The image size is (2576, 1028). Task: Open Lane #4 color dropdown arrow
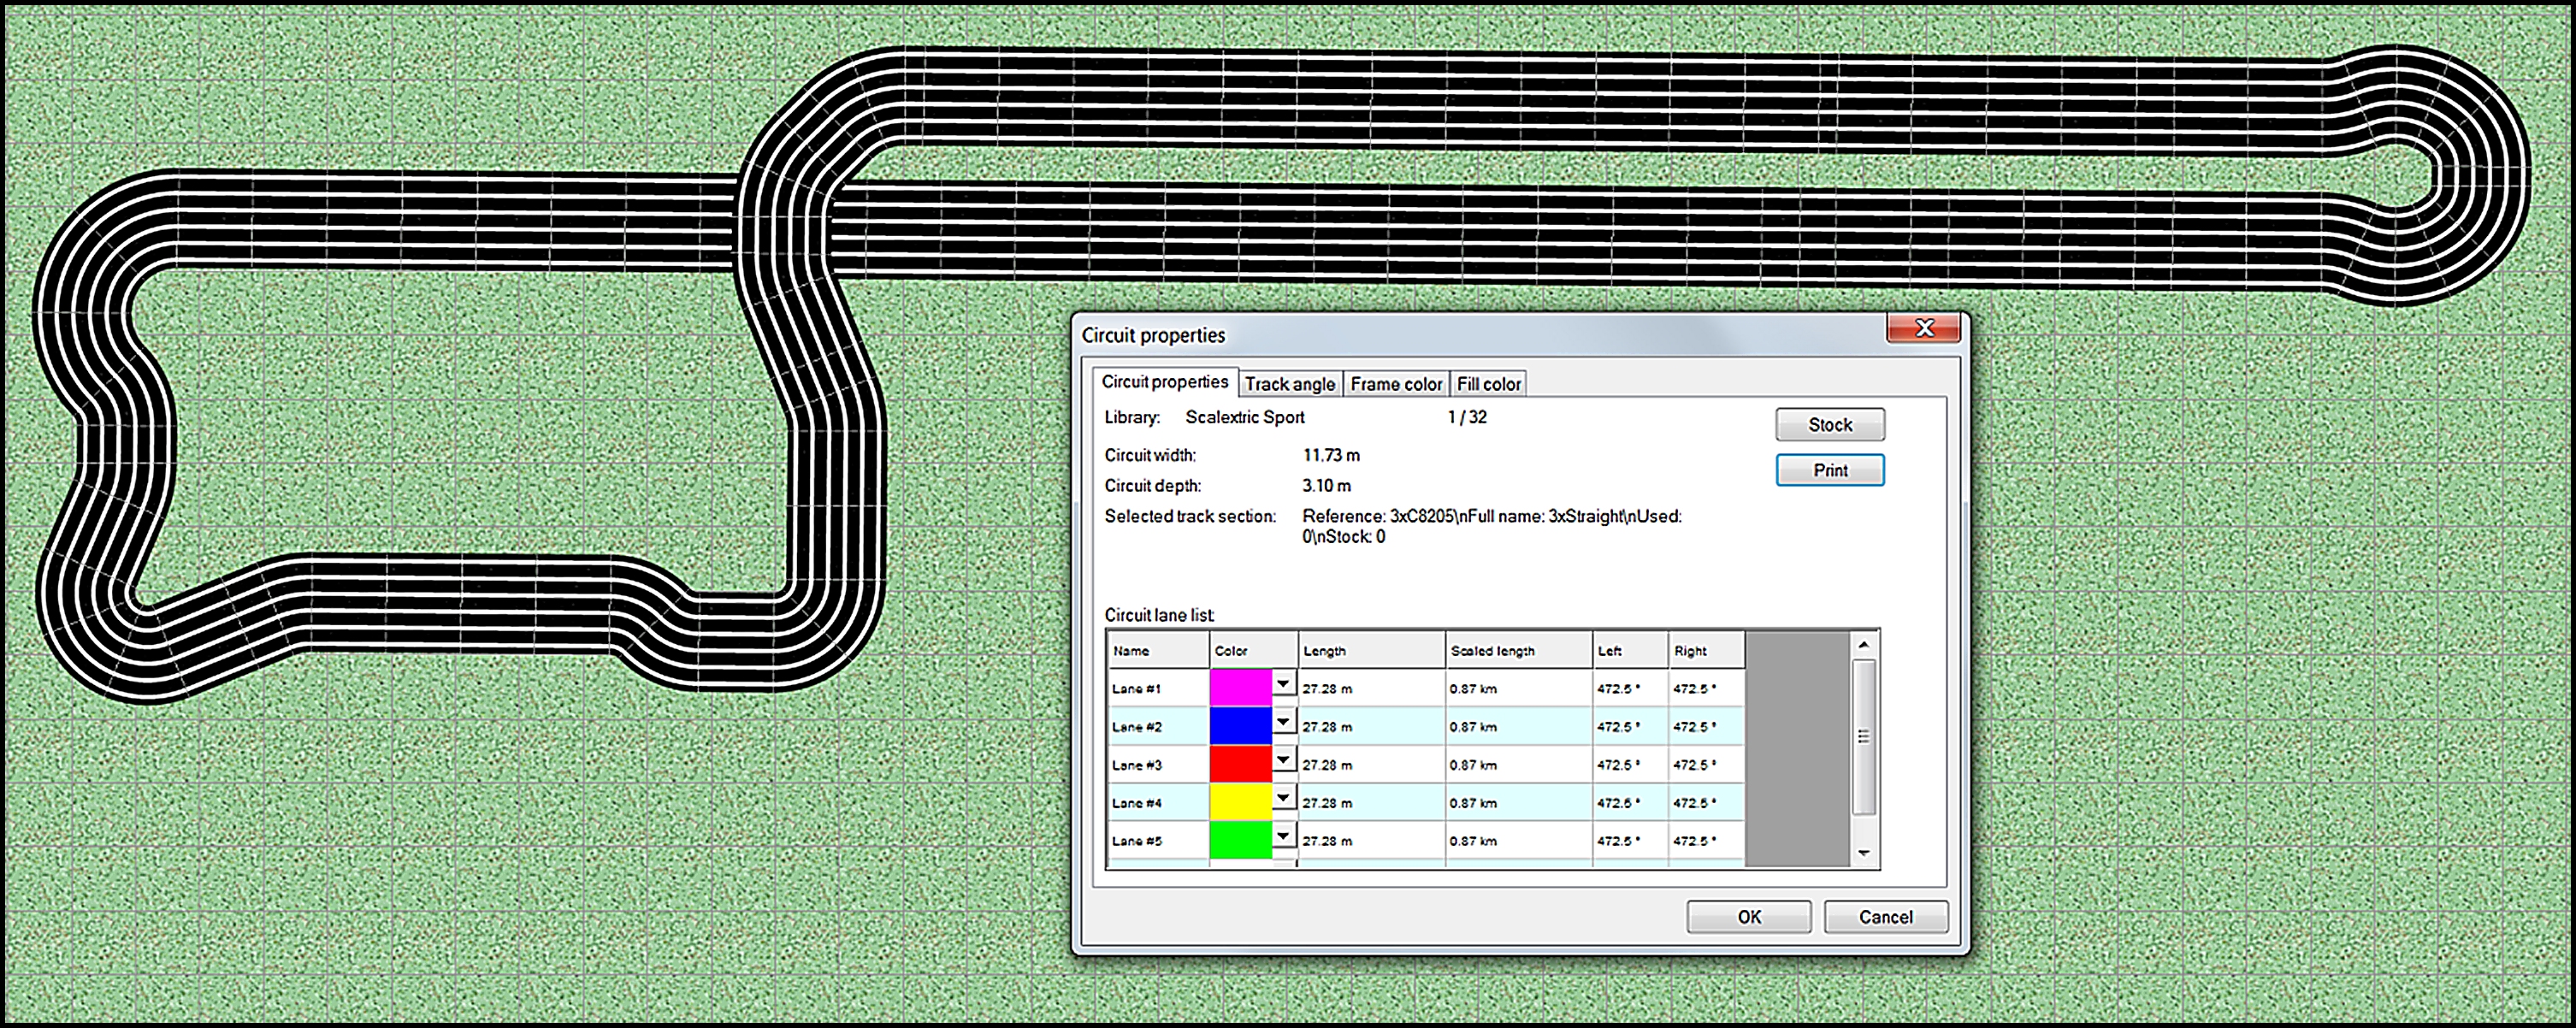point(1283,798)
